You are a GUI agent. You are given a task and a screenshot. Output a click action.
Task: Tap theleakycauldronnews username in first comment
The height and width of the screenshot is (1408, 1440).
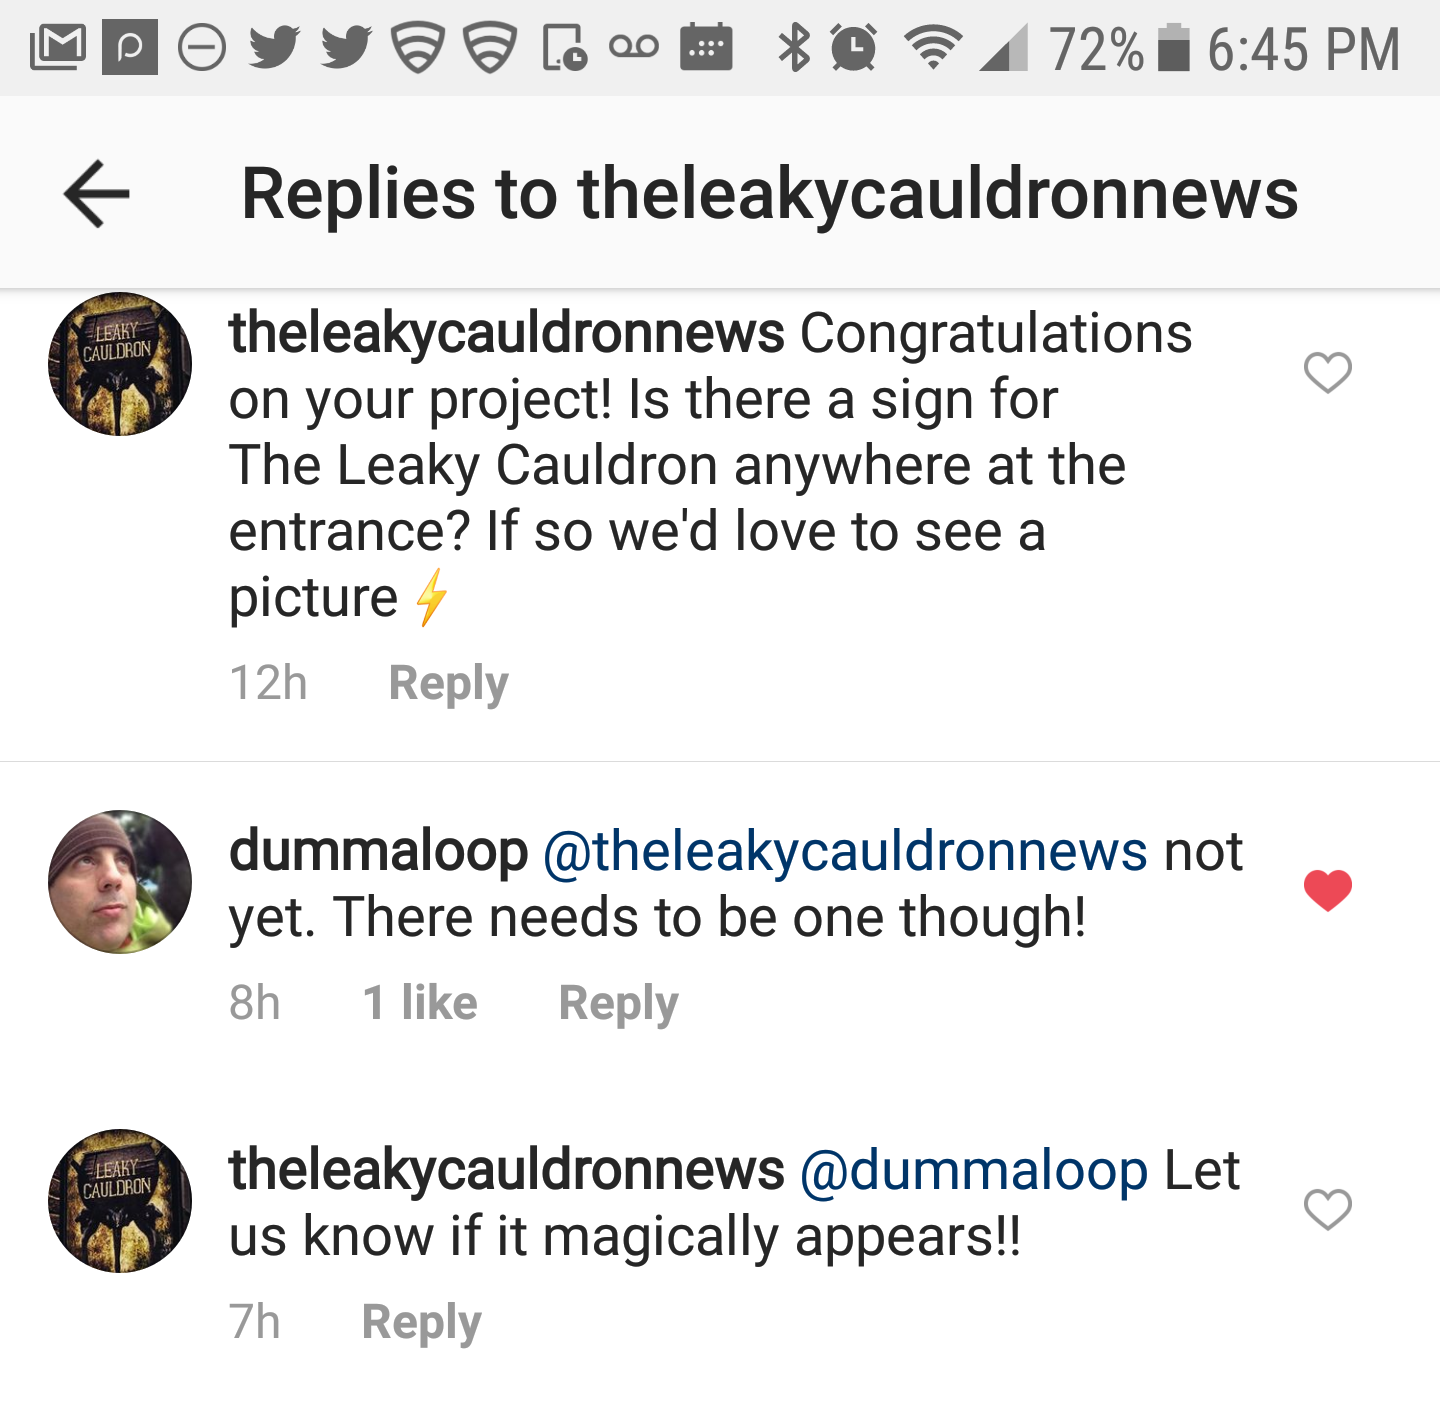point(506,334)
